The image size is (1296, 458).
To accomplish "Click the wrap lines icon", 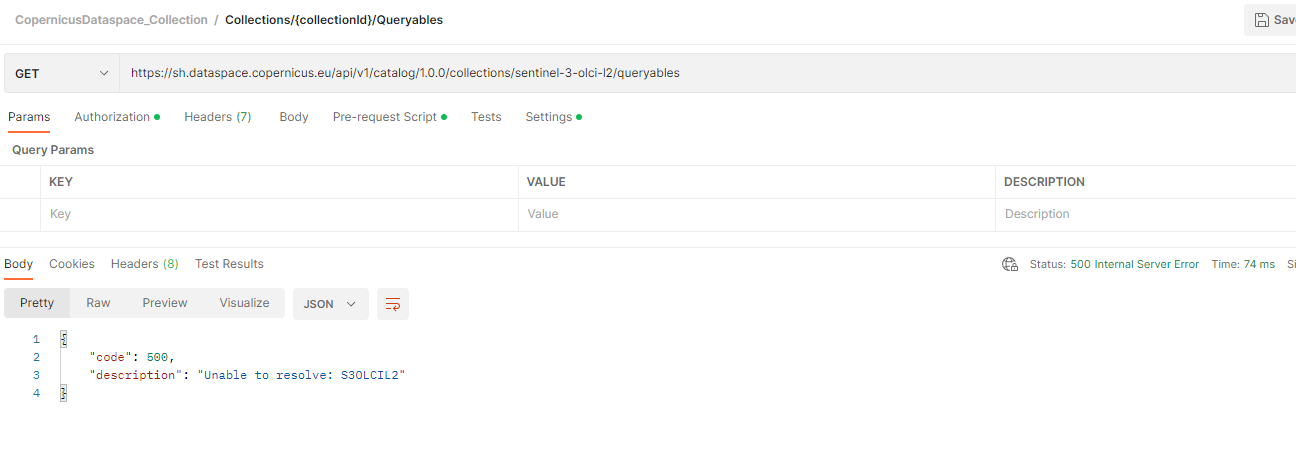I will [x=393, y=304].
